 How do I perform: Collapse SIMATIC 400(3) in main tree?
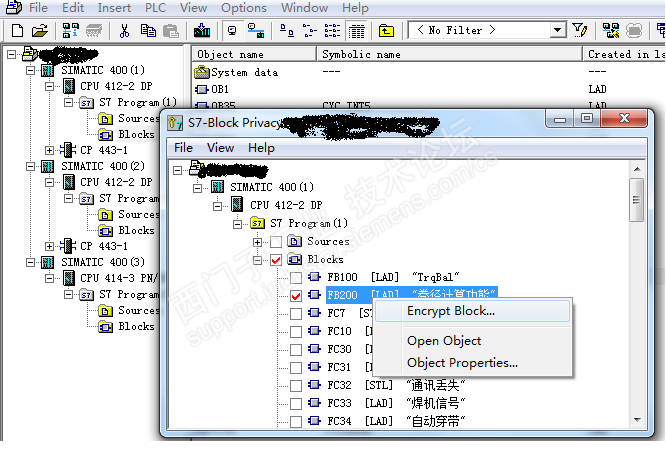(30, 262)
